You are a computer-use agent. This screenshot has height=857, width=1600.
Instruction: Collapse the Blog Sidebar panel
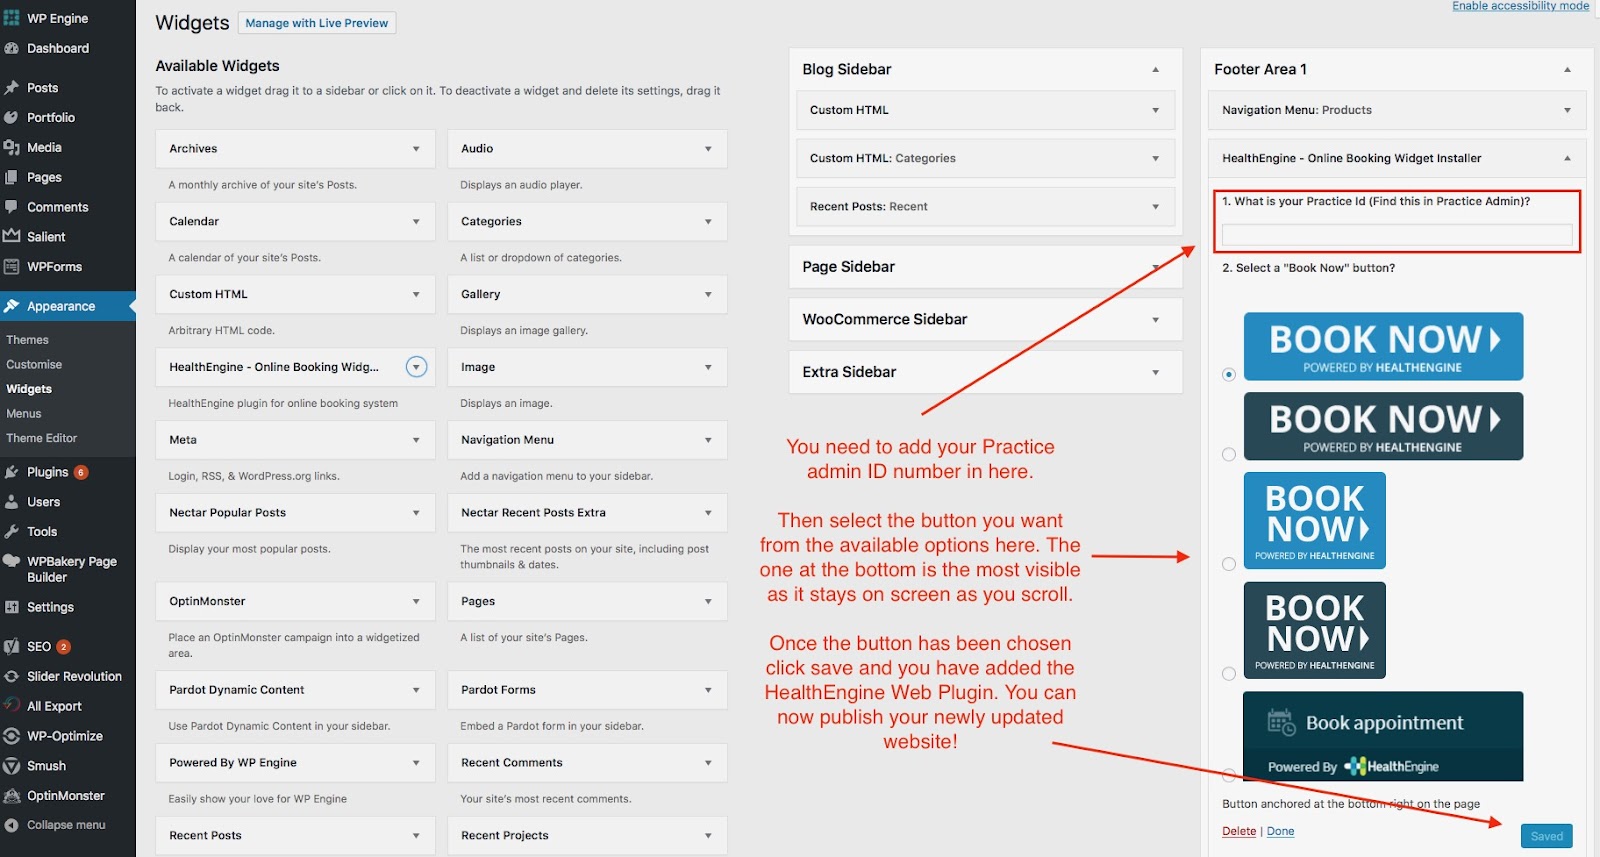pos(1155,70)
